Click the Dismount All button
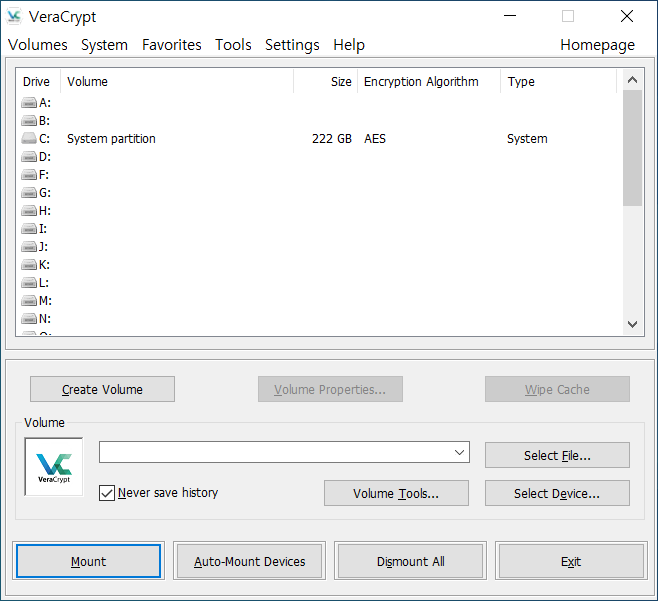This screenshot has height=601, width=658. tap(410, 561)
